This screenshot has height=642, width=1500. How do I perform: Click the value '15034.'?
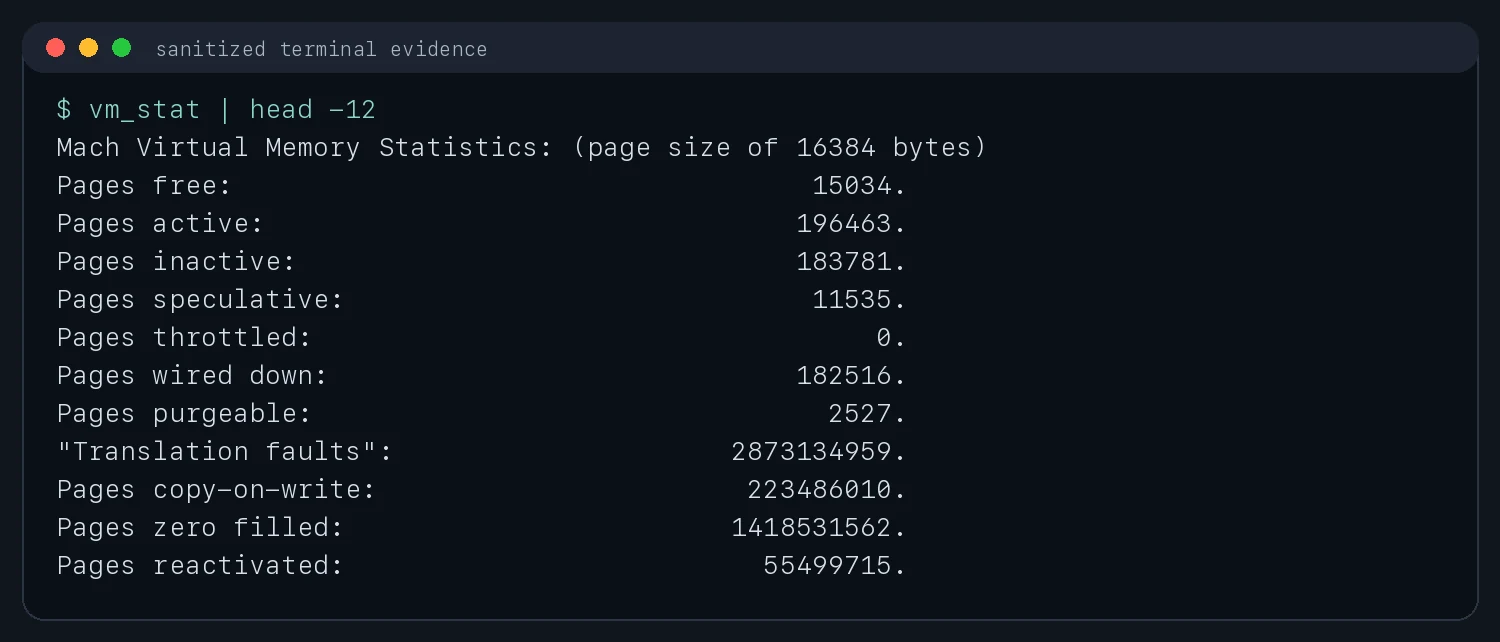(x=859, y=186)
